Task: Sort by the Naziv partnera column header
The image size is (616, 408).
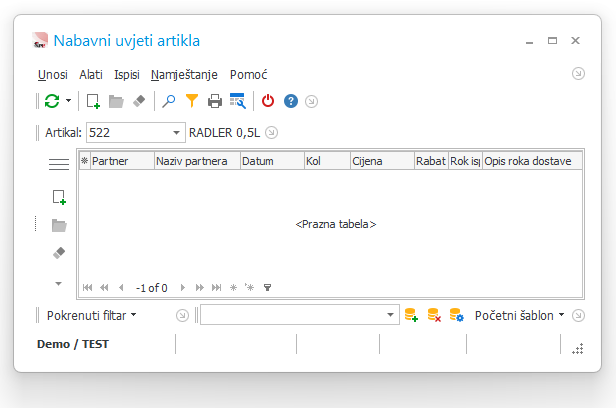Action: [197, 161]
